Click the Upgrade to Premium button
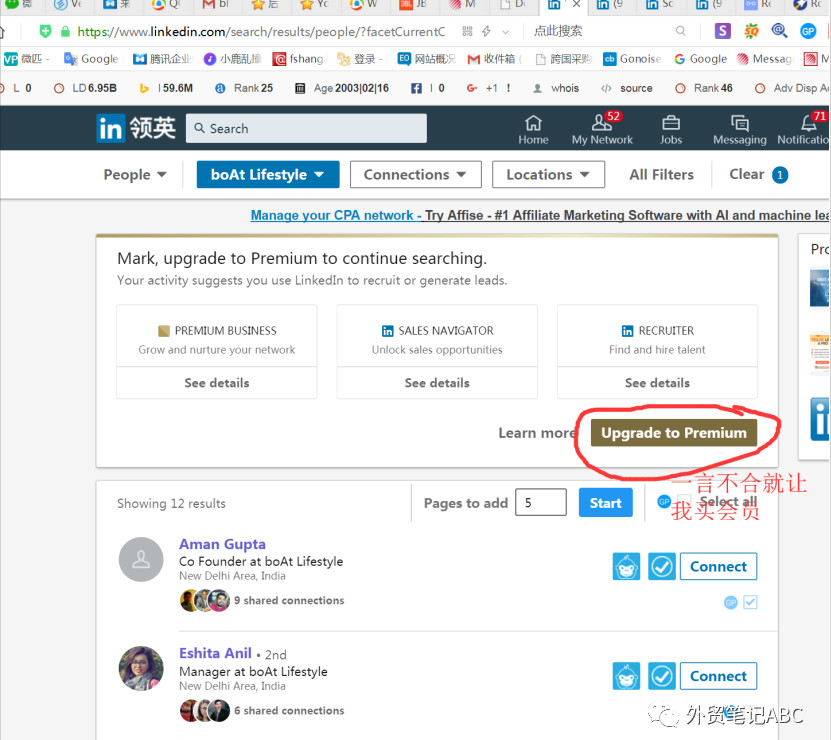The image size is (831, 740). [x=674, y=433]
